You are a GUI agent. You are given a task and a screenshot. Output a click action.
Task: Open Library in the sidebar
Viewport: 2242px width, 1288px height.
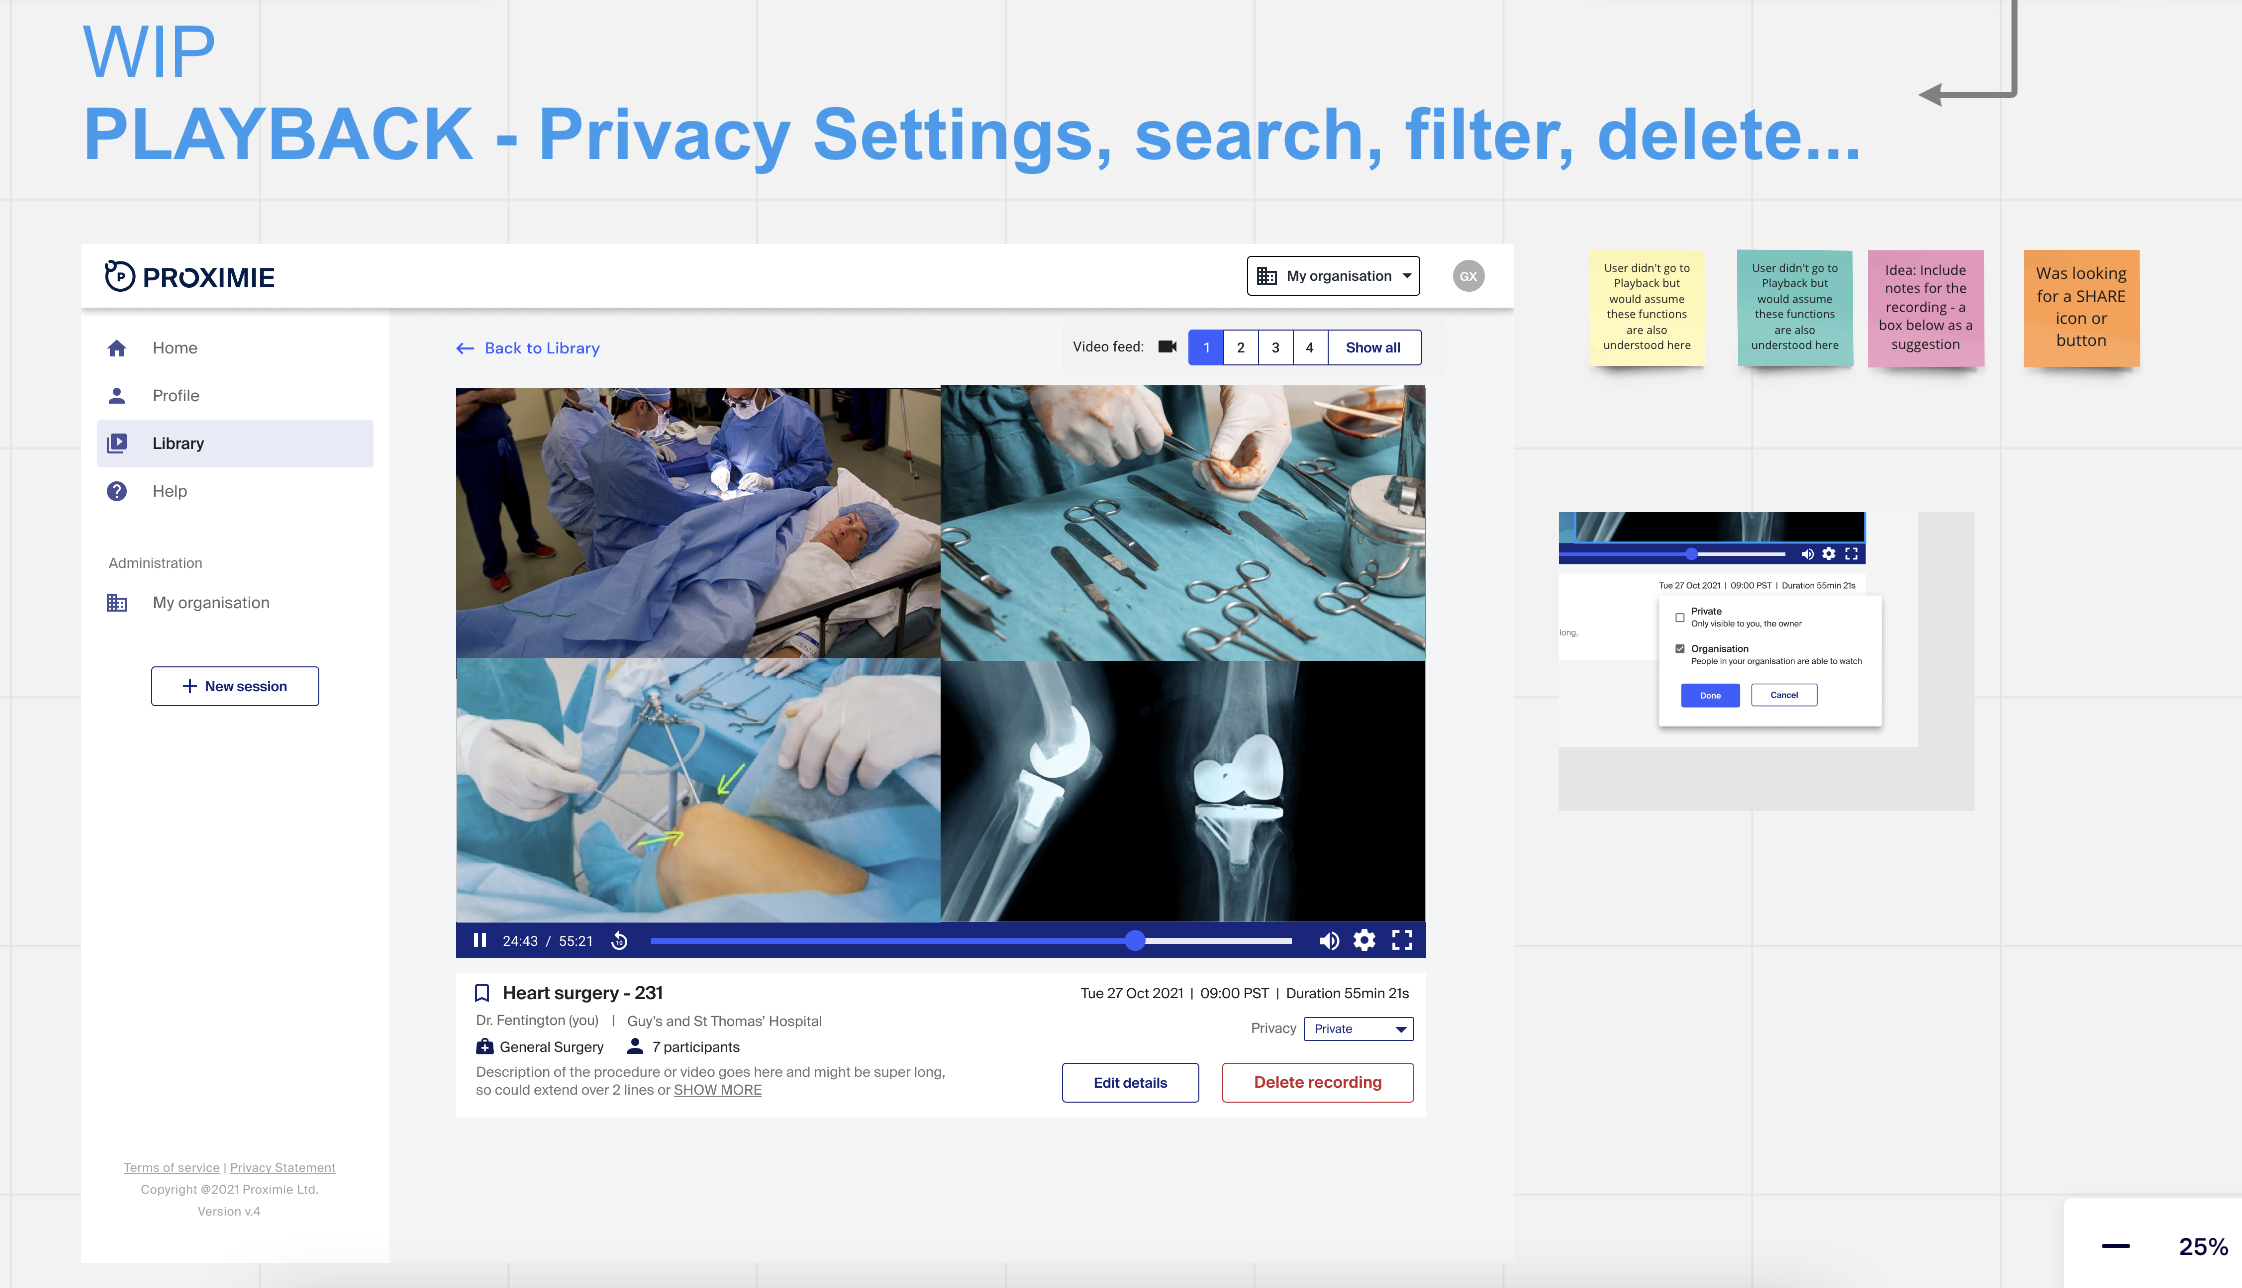click(178, 443)
